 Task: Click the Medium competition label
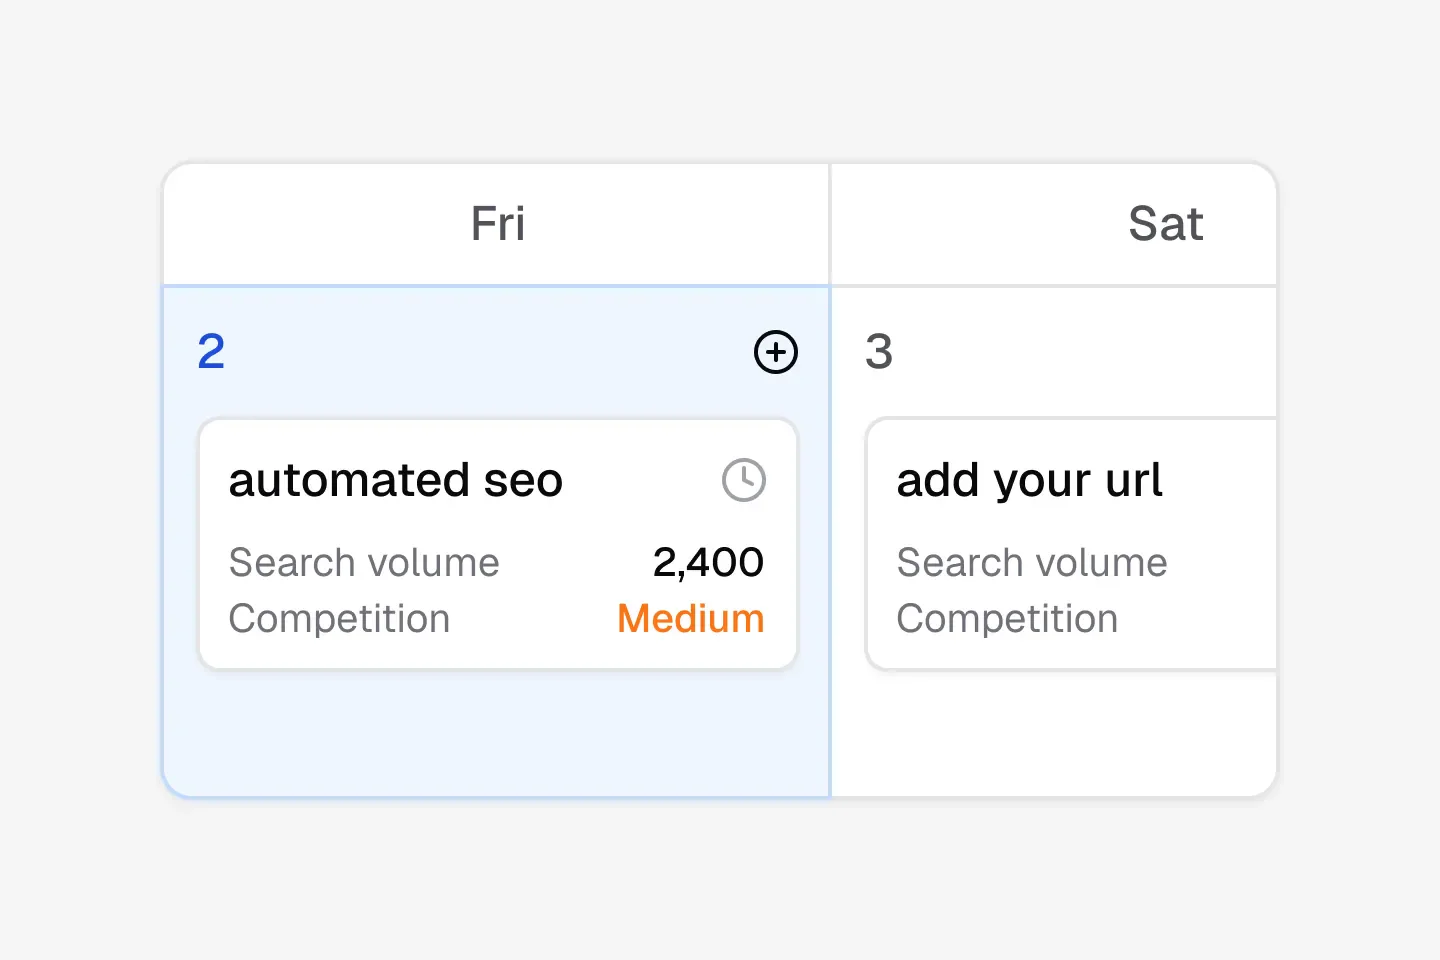click(690, 618)
